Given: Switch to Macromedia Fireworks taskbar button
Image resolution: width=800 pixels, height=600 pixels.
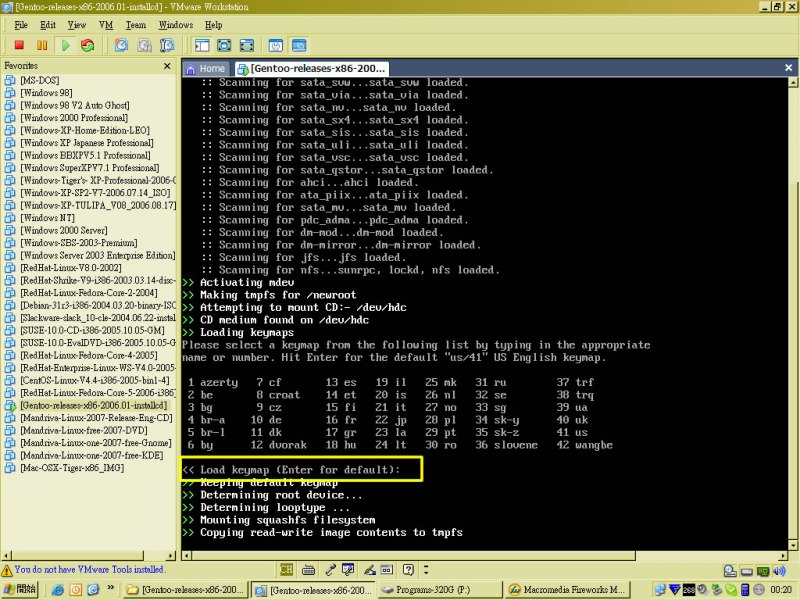Looking at the screenshot, I should (568, 590).
